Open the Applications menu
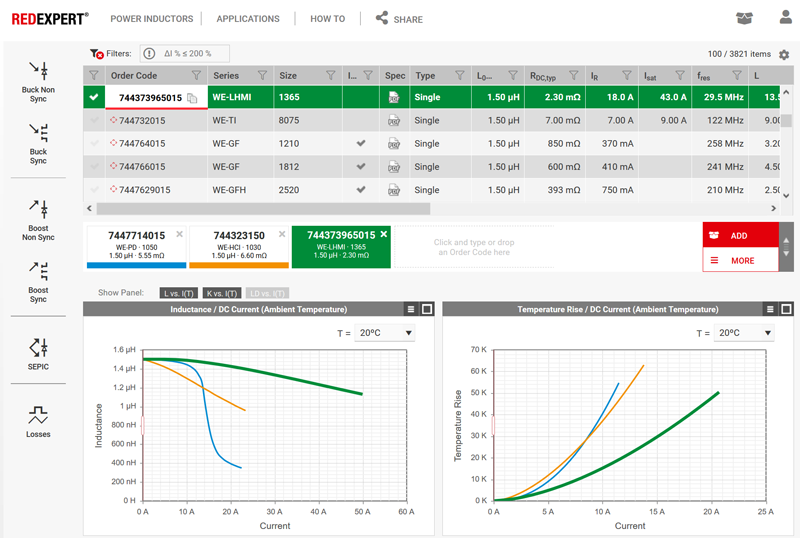Image resolution: width=800 pixels, height=538 pixels. (248, 19)
